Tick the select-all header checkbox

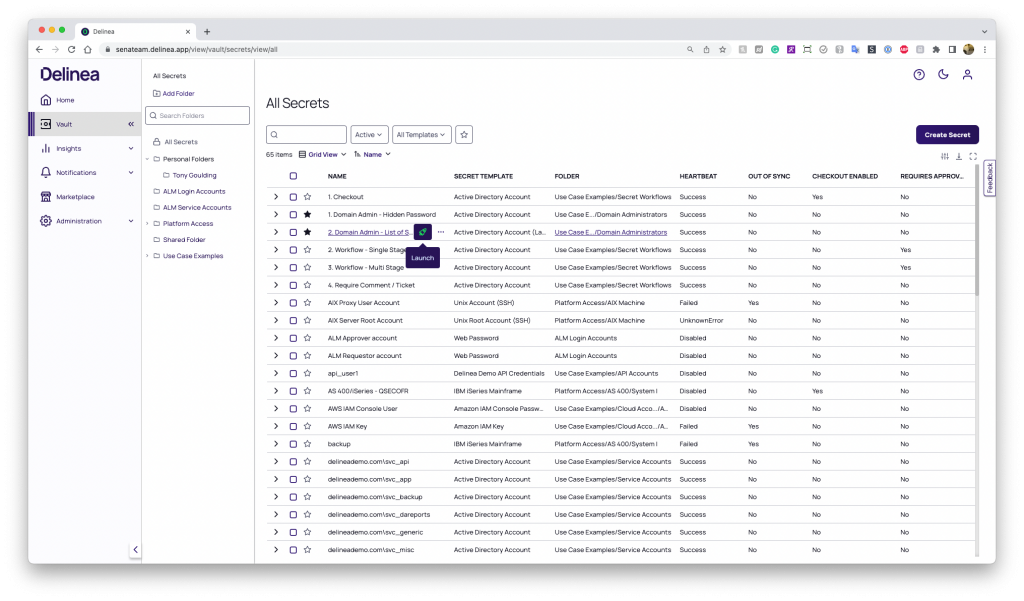pos(293,176)
